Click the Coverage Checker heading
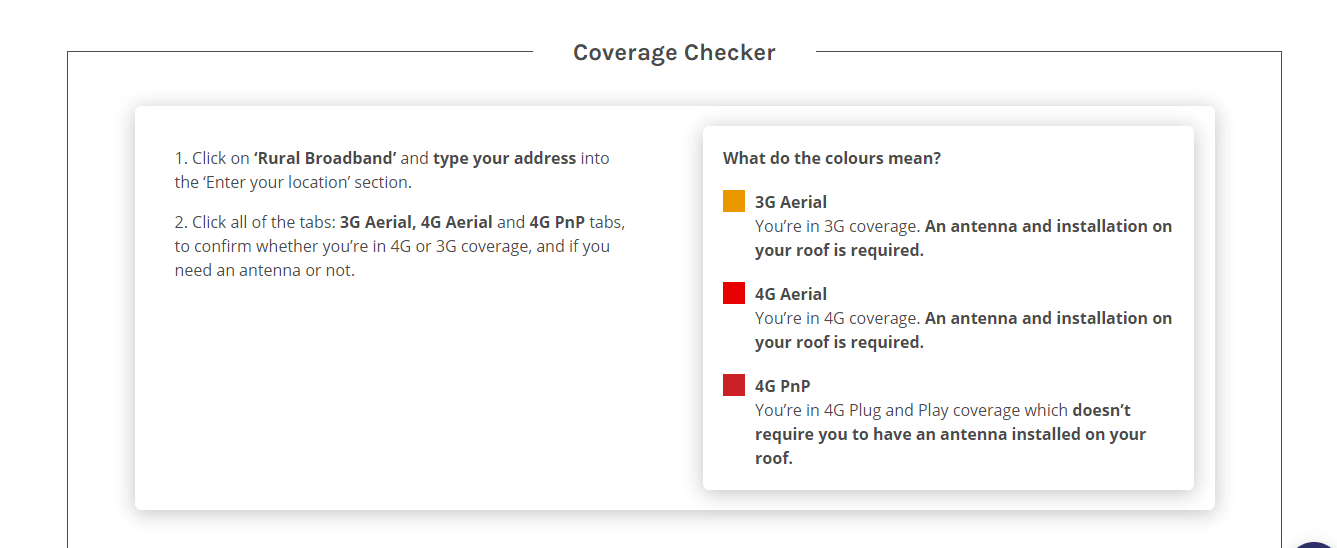 point(674,53)
